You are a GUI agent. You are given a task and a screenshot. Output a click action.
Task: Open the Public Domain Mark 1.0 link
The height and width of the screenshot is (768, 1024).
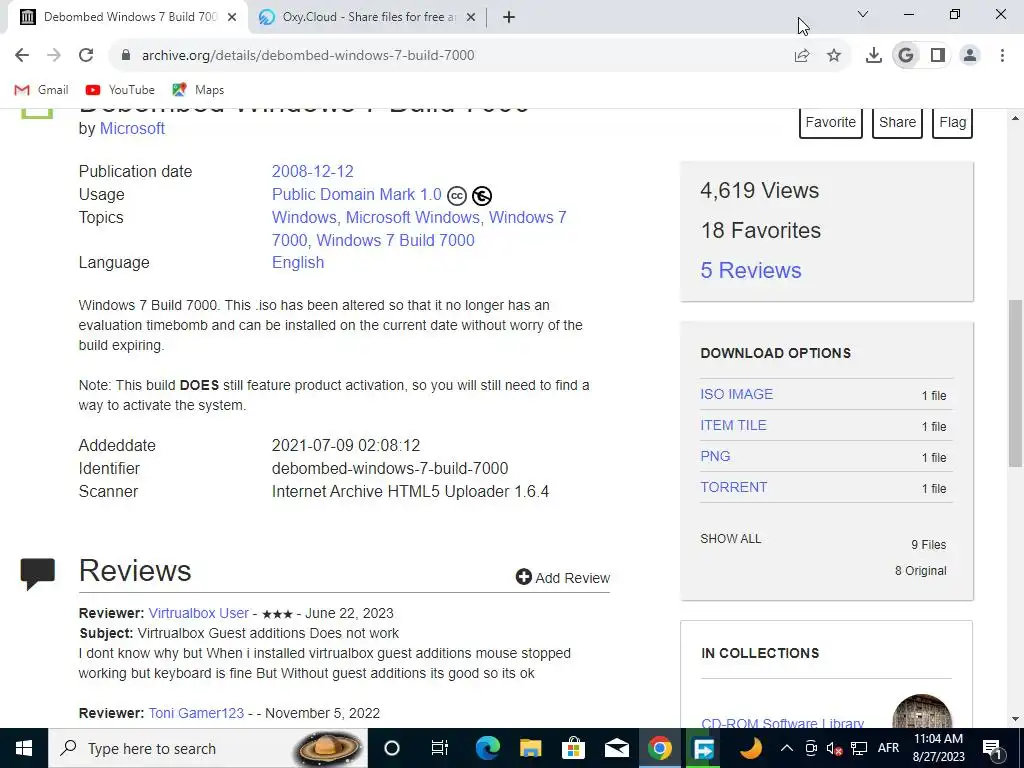[357, 195]
